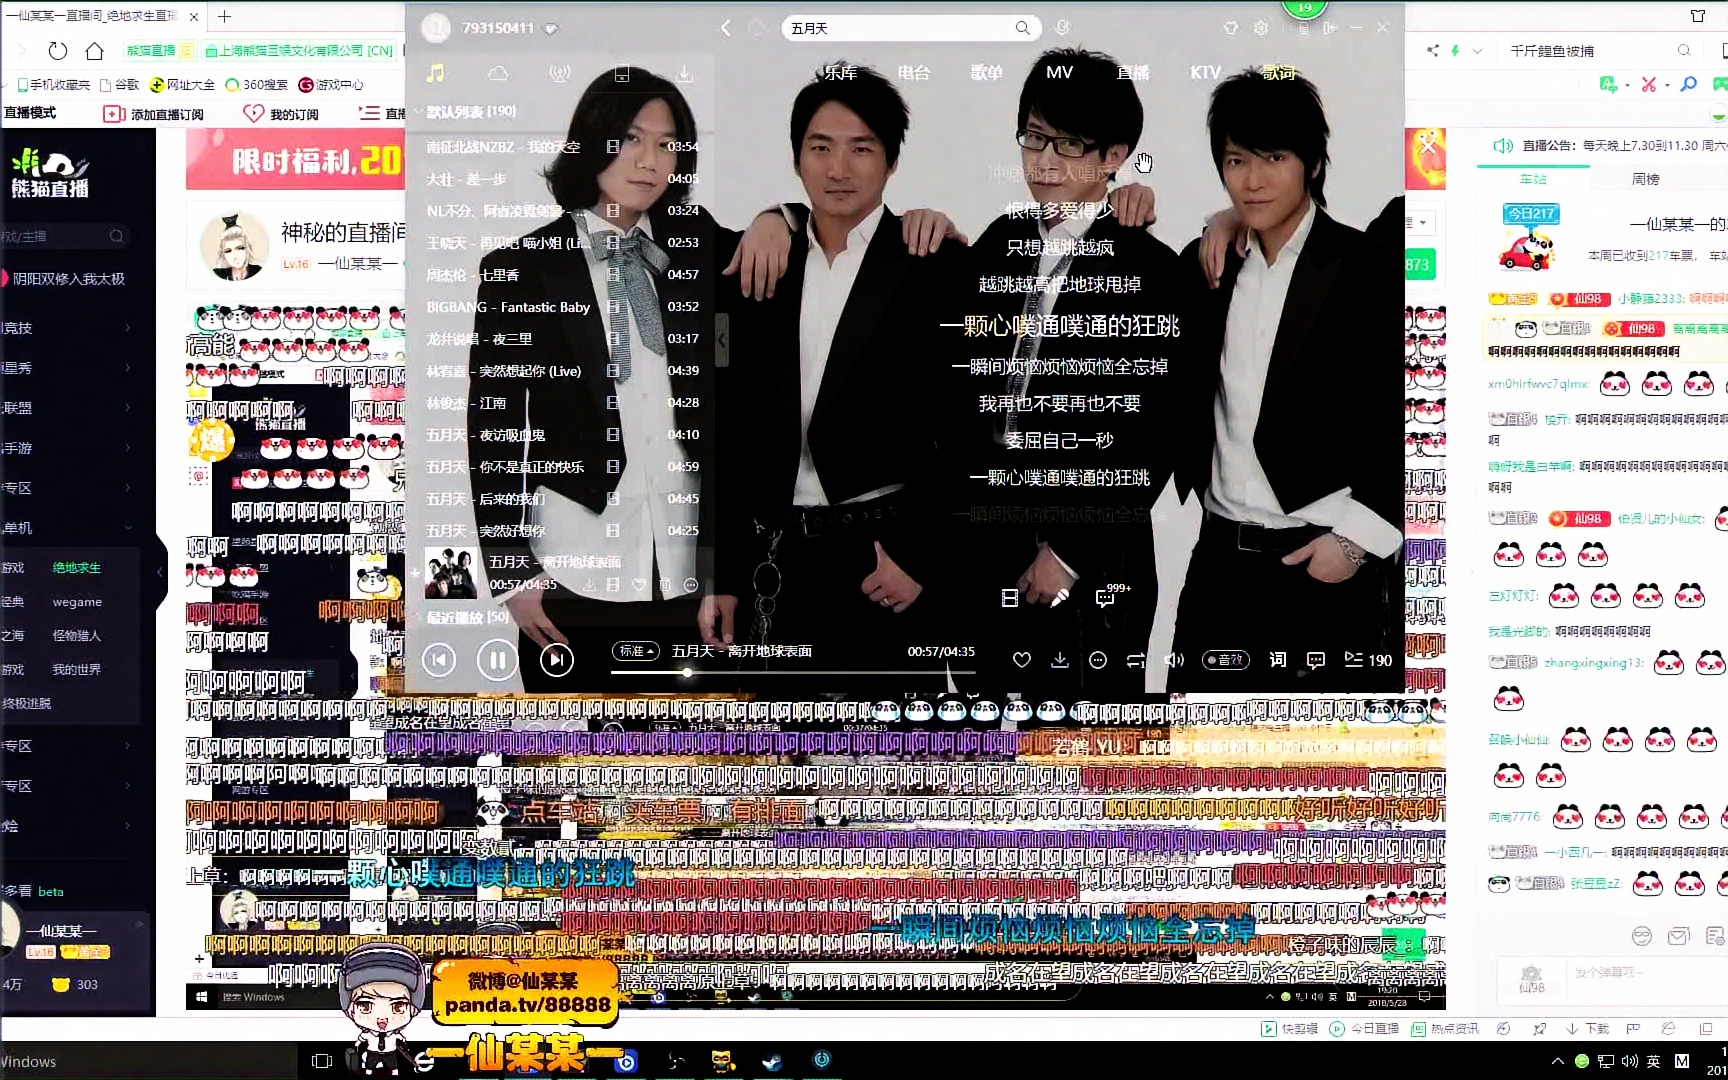
Task: Go to the browser home page
Action: tap(94, 50)
